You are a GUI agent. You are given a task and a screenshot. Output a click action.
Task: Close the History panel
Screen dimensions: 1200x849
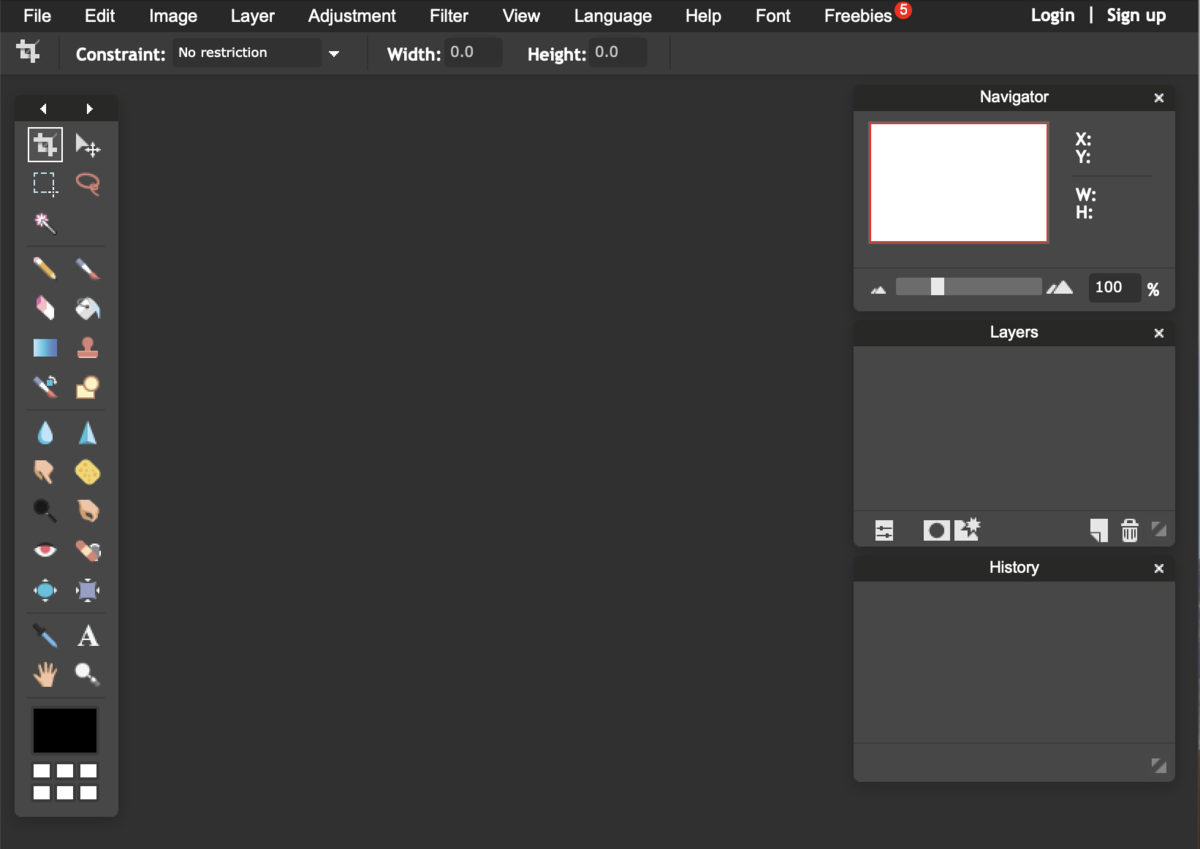(1159, 568)
